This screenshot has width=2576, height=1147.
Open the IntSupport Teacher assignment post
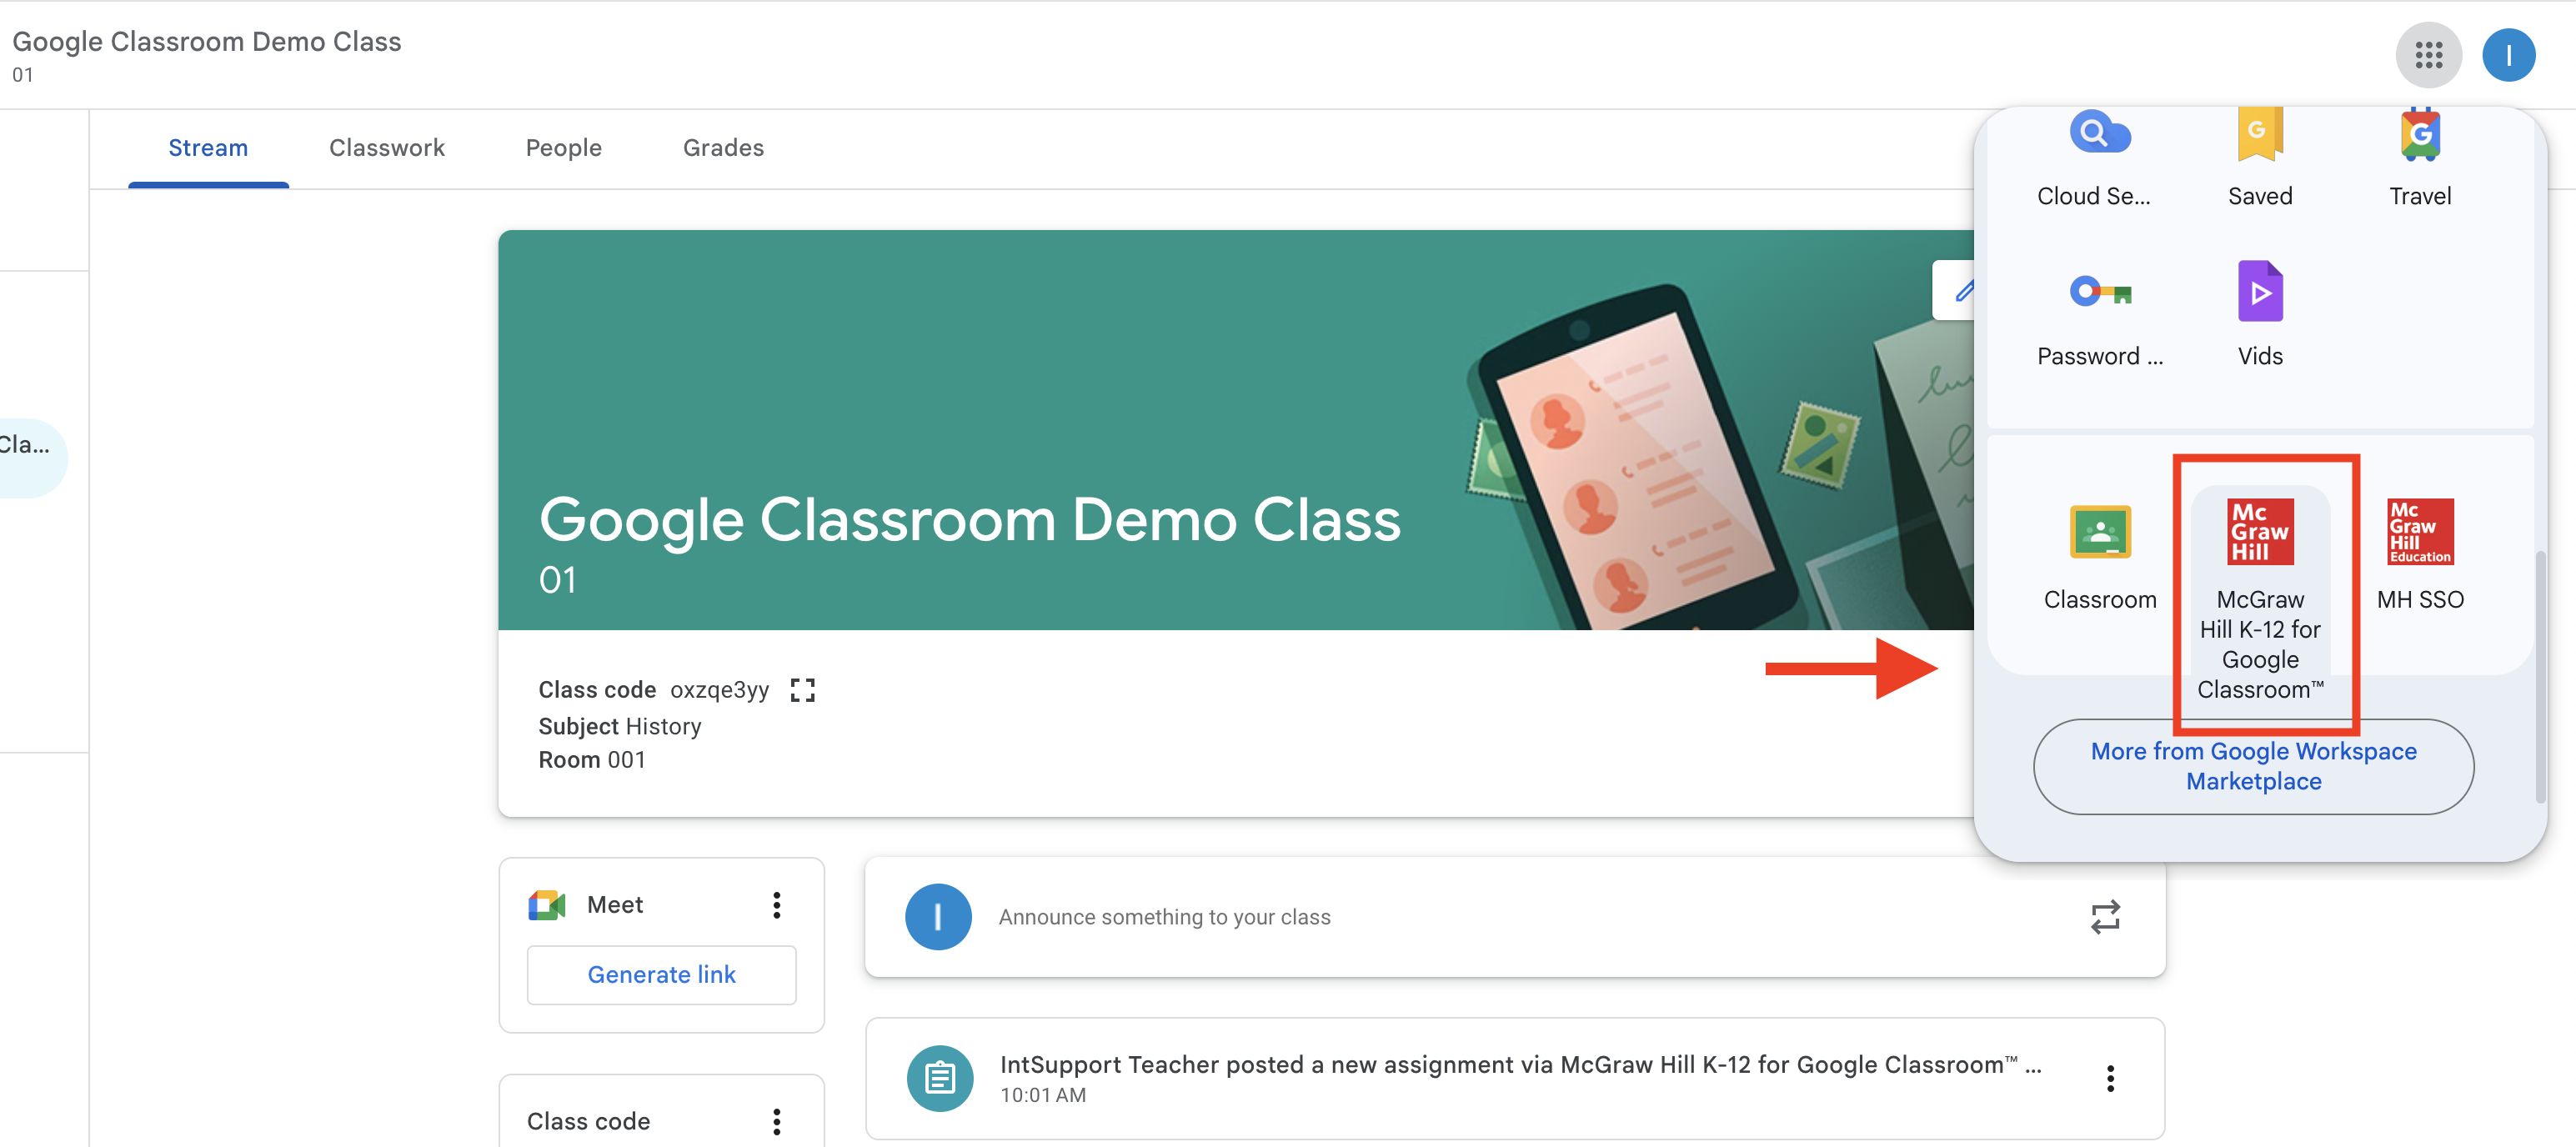pyautogui.click(x=1514, y=1079)
